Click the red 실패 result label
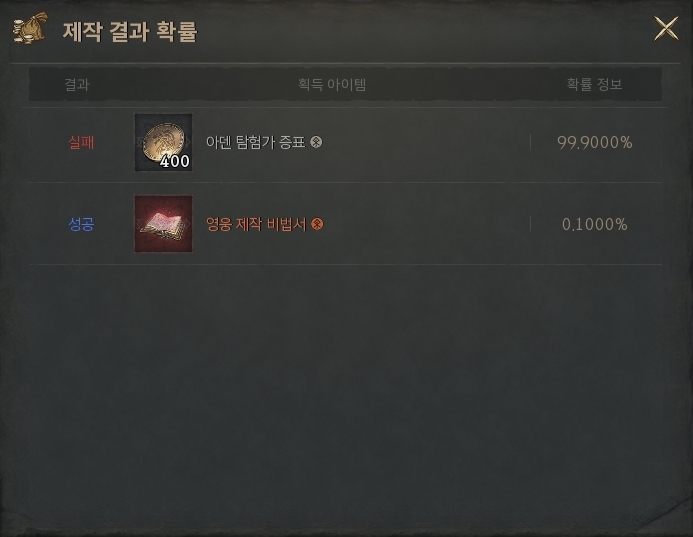The width and height of the screenshot is (693, 537). 81,142
